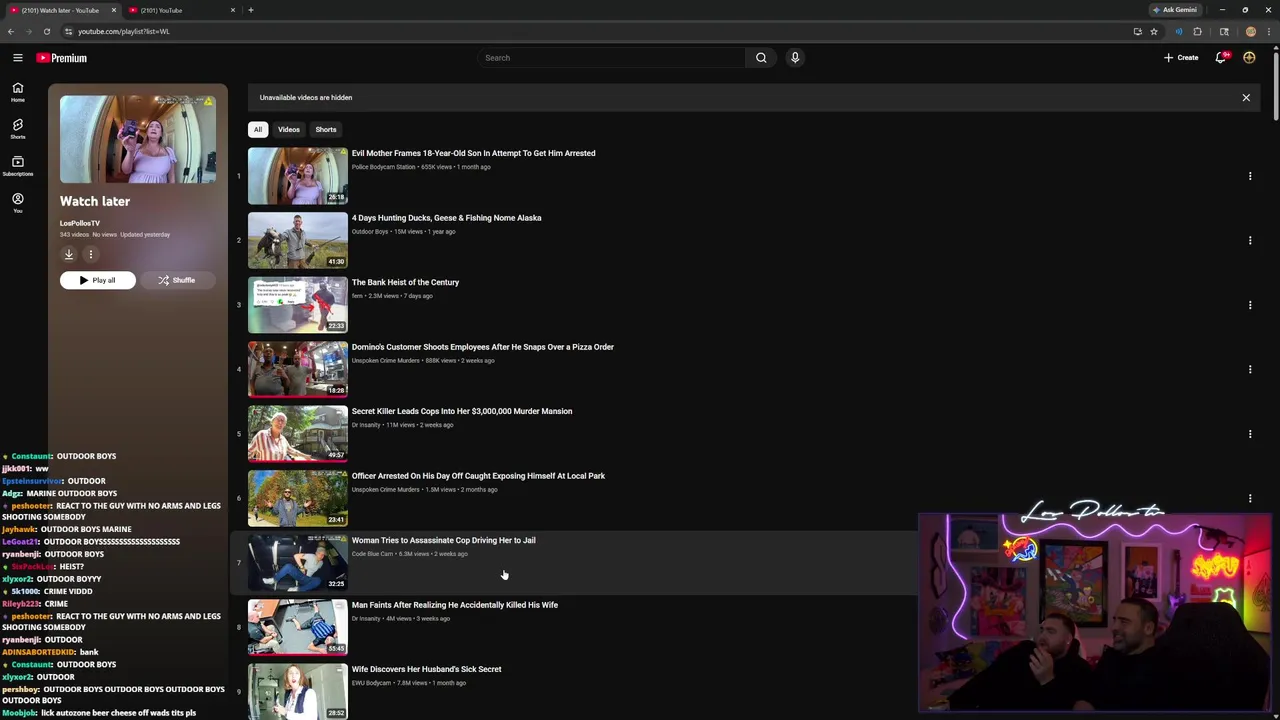
Task: Click the Watch later playlist cover thumbnail
Action: click(x=138, y=140)
